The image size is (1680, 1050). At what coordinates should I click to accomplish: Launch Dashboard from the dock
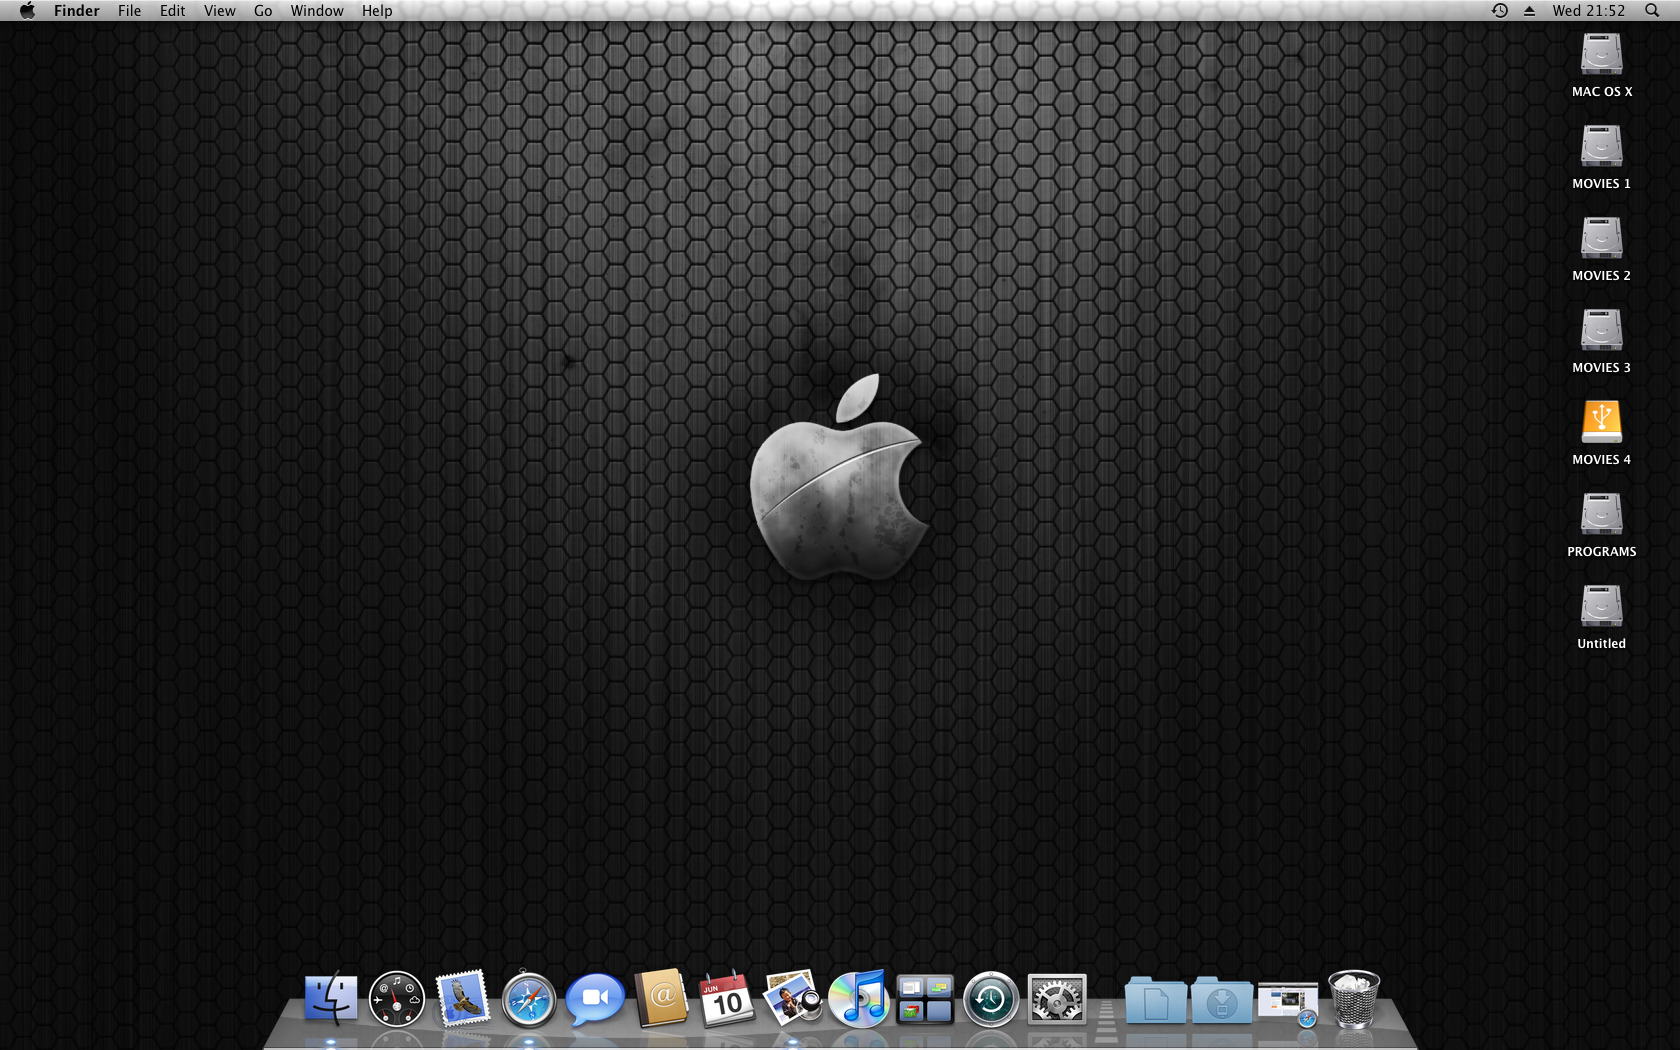pyautogui.click(x=397, y=999)
